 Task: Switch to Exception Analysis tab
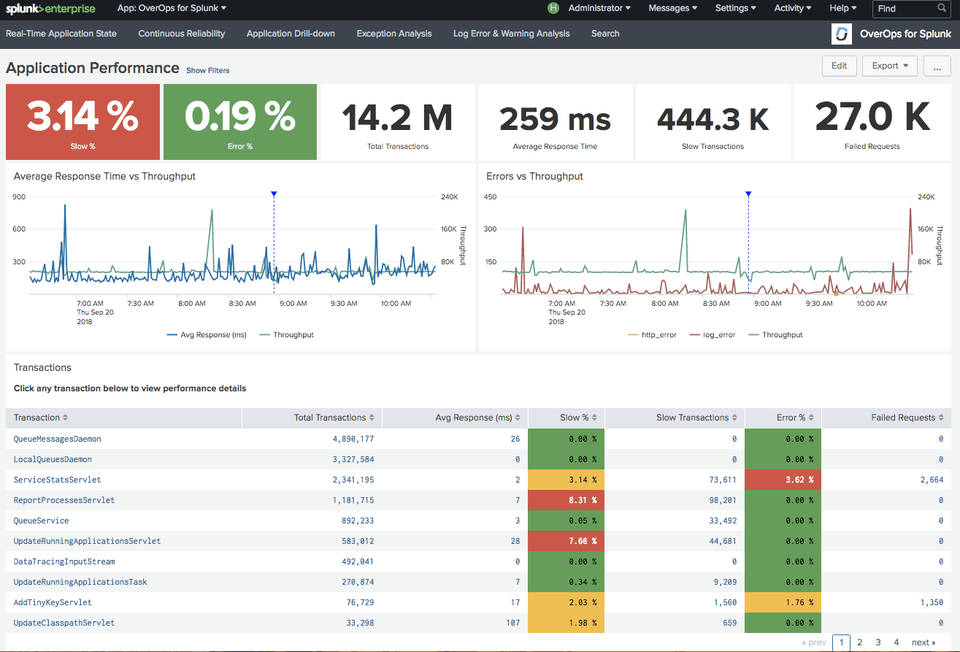pos(394,34)
